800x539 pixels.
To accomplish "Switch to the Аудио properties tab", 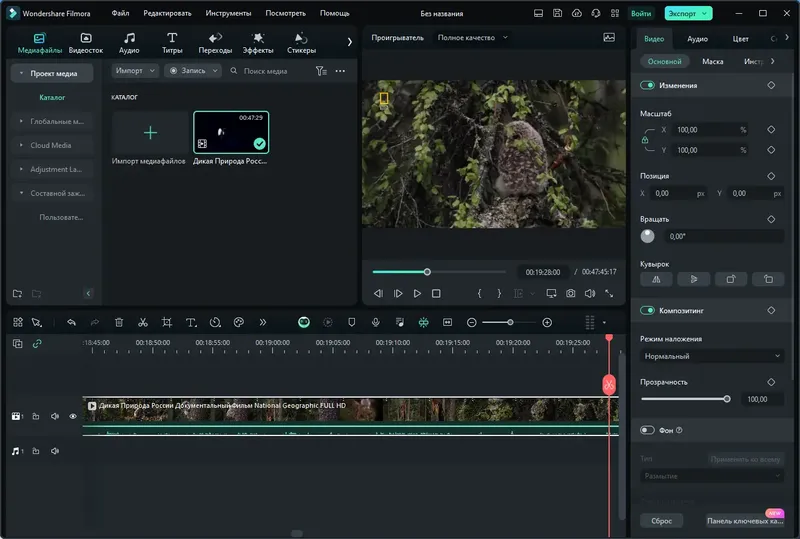I will coord(697,38).
